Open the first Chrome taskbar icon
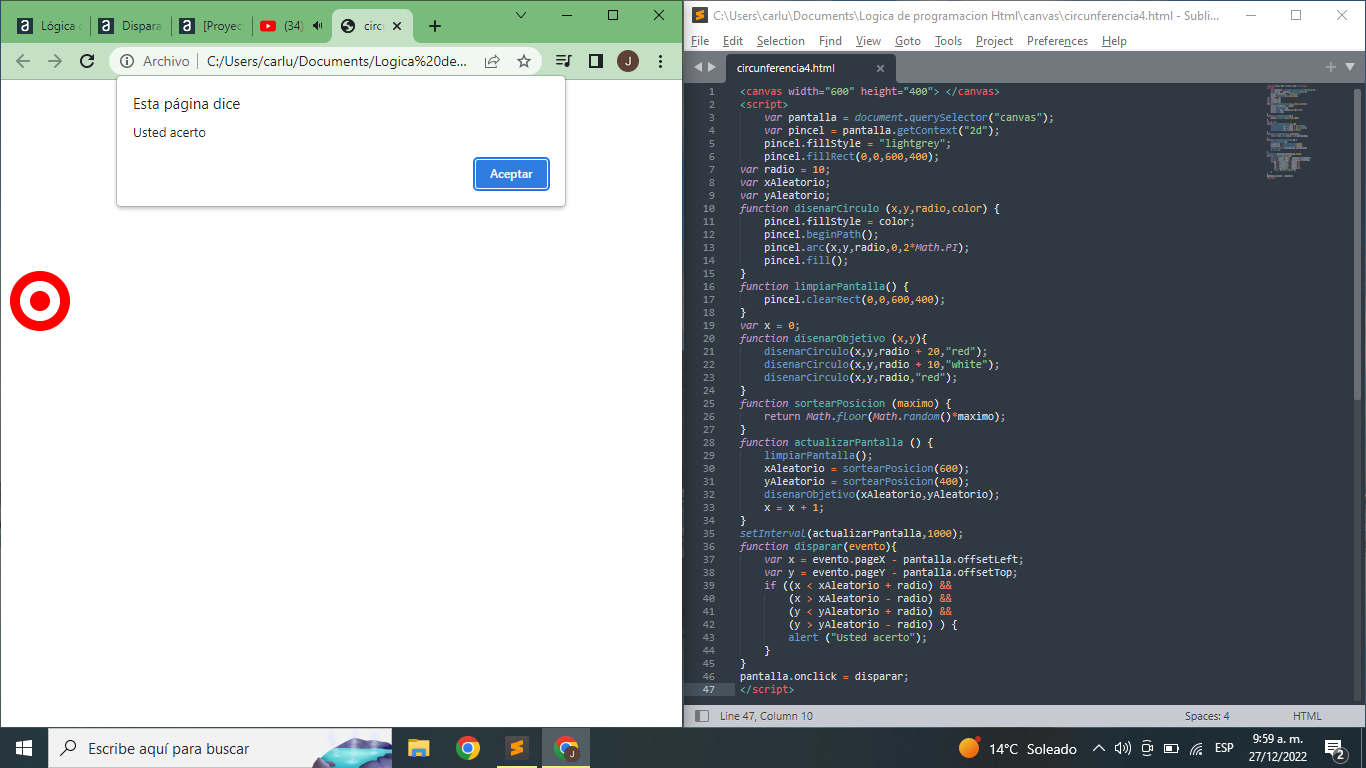 pos(467,748)
